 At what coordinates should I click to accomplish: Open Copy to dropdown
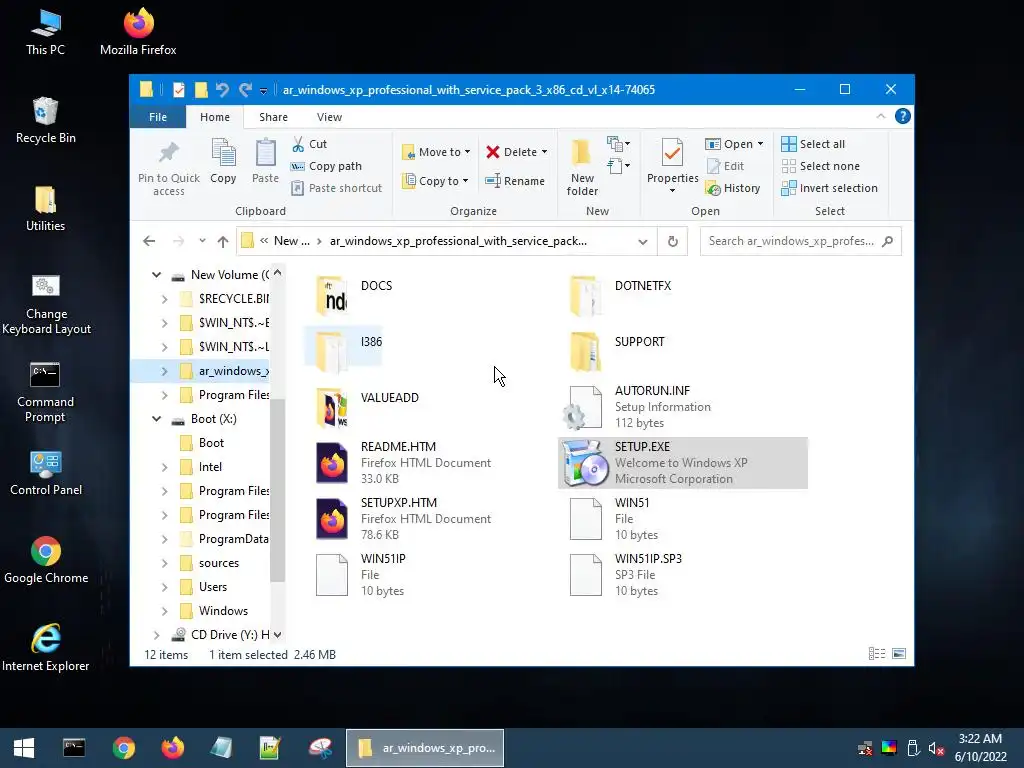tap(436, 181)
